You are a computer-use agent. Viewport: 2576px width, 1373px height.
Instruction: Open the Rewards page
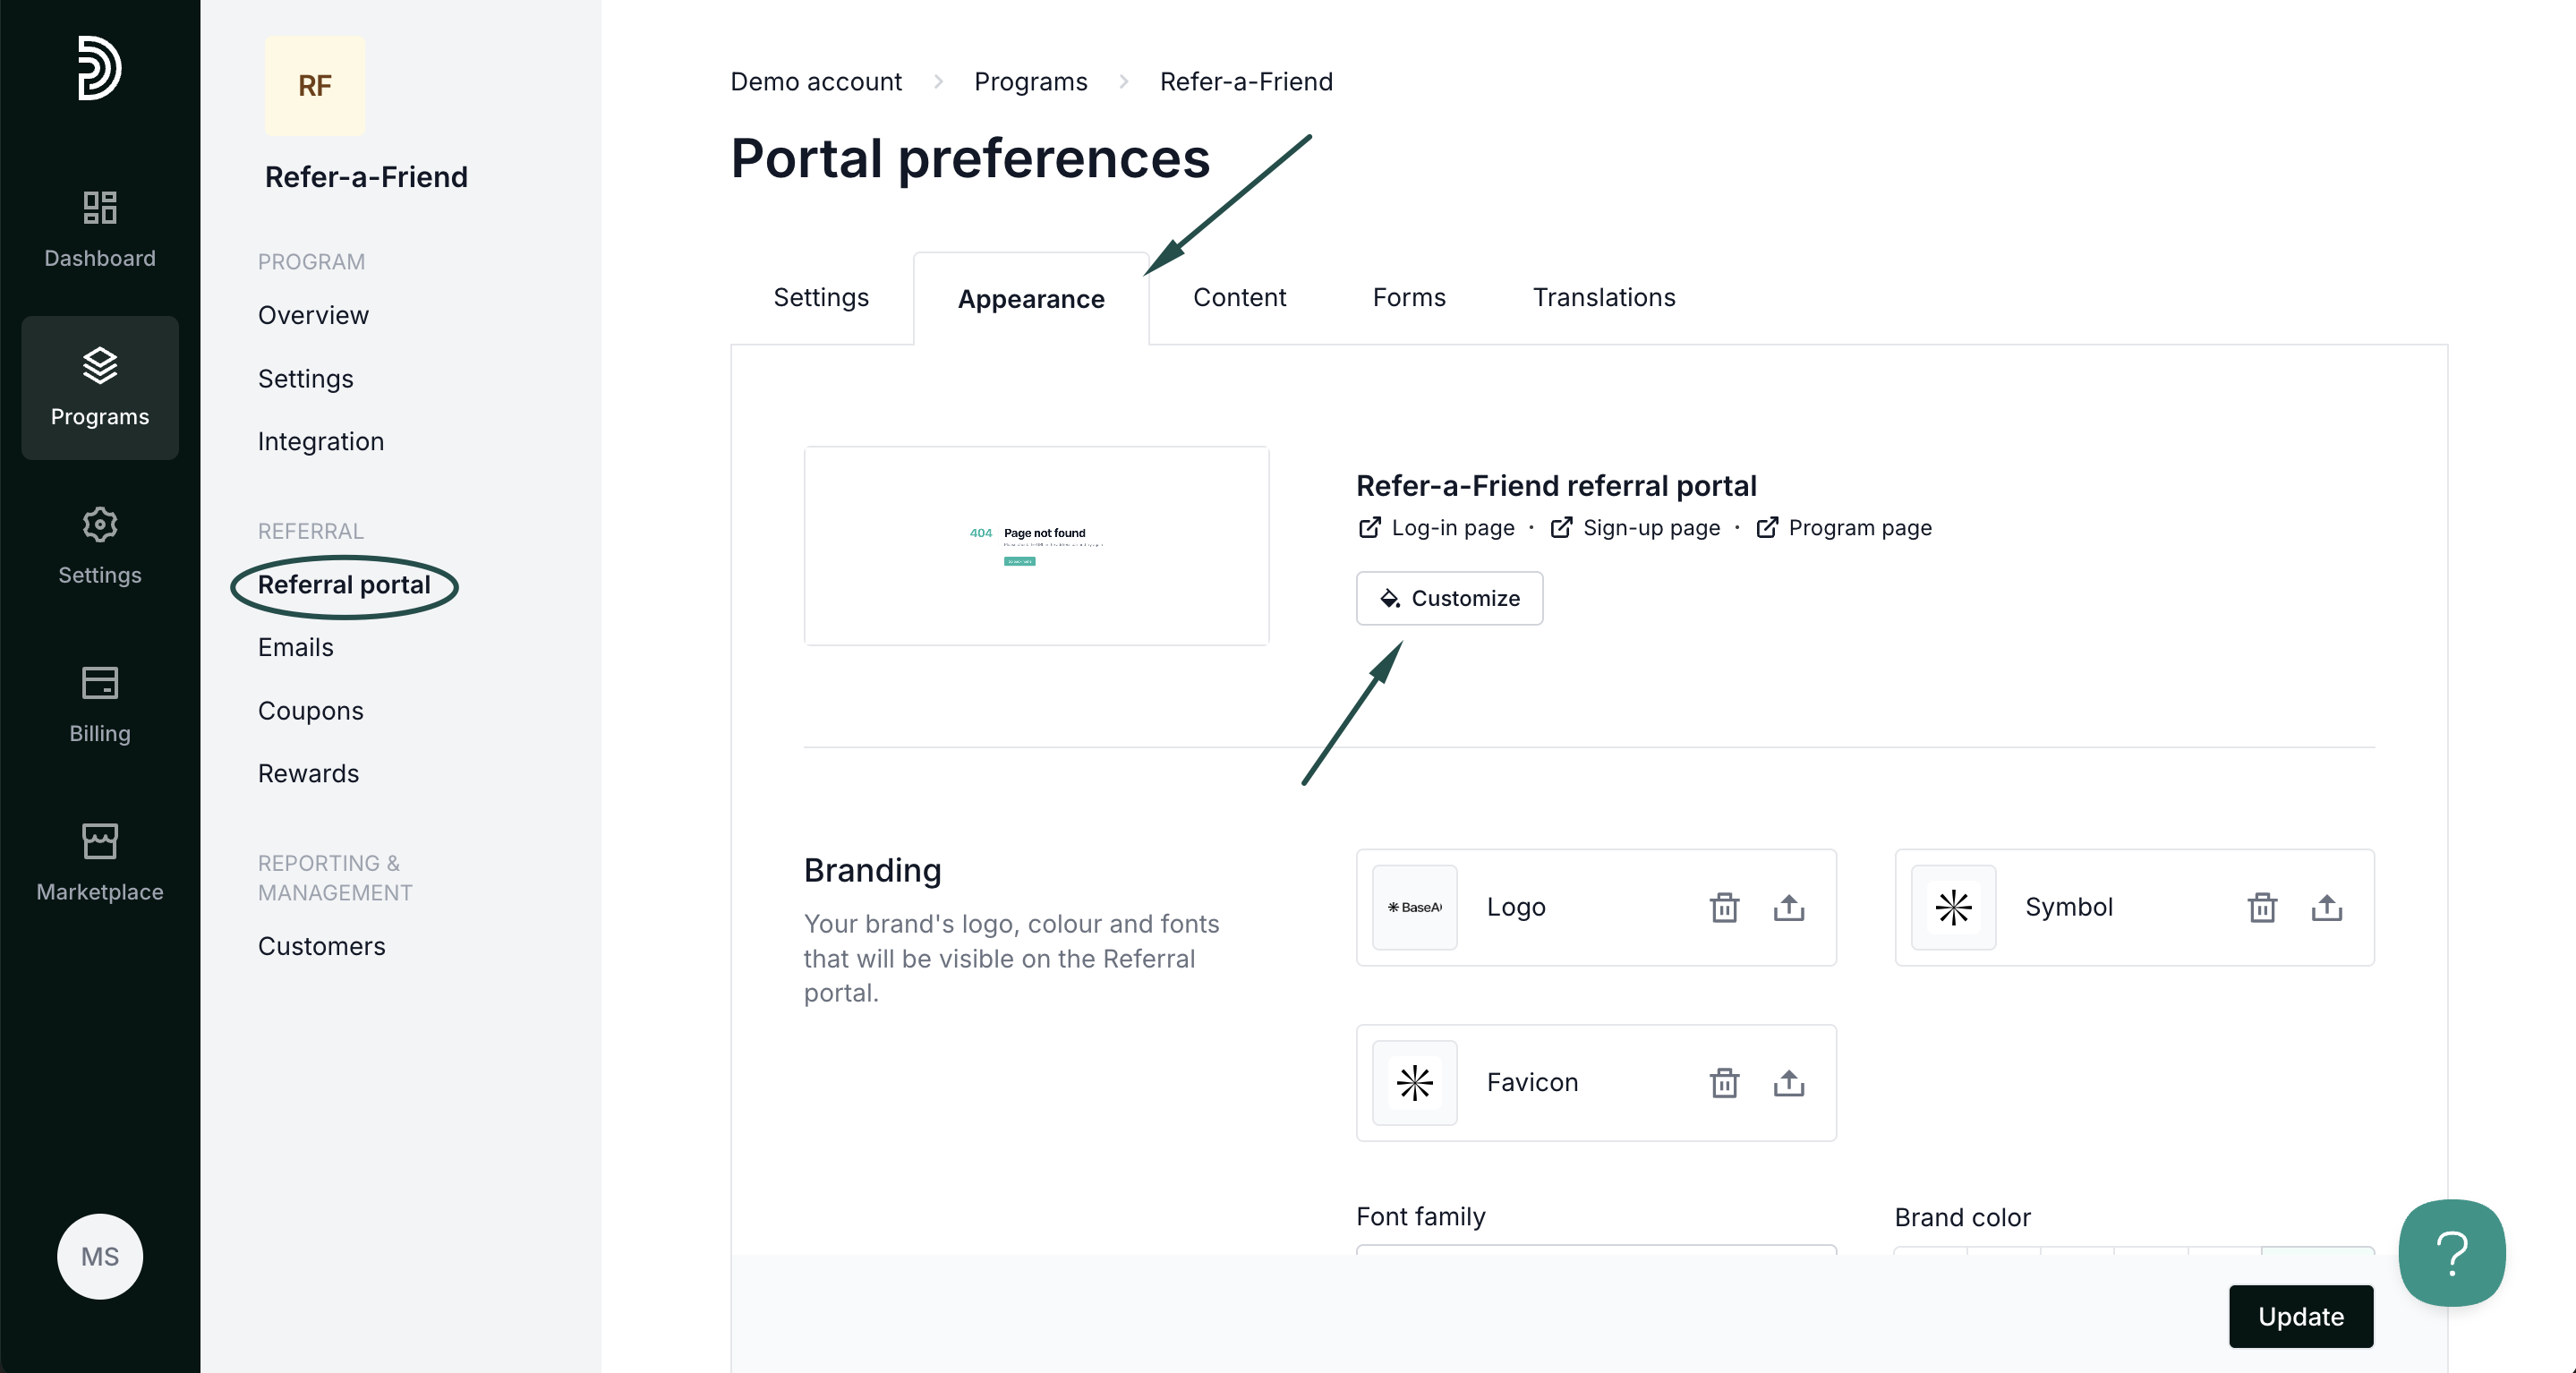pos(308,773)
